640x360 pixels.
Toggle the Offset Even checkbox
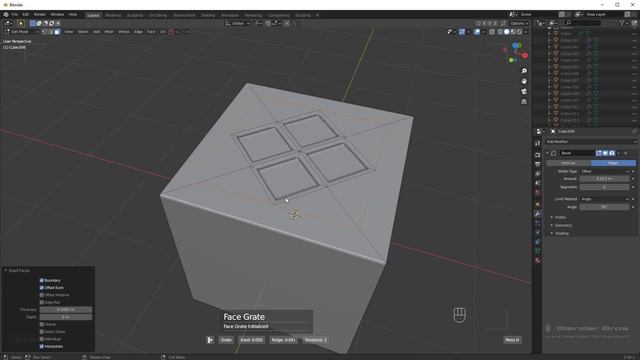point(42,288)
